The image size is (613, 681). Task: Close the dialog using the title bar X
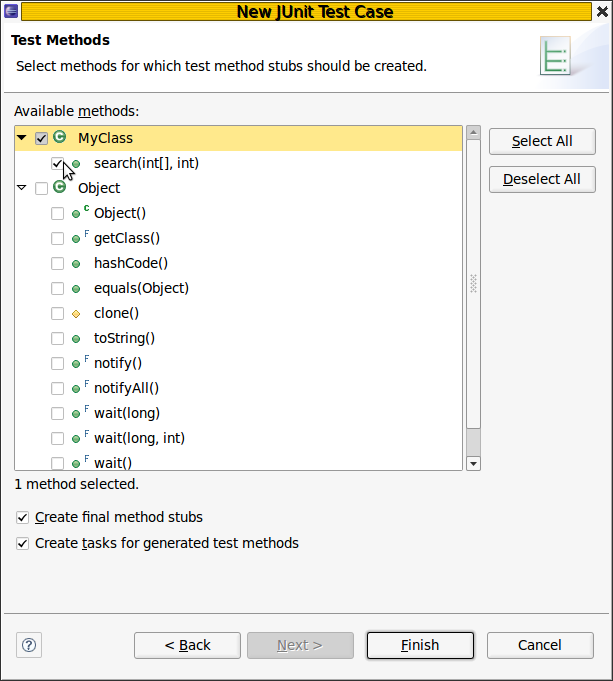coord(602,11)
